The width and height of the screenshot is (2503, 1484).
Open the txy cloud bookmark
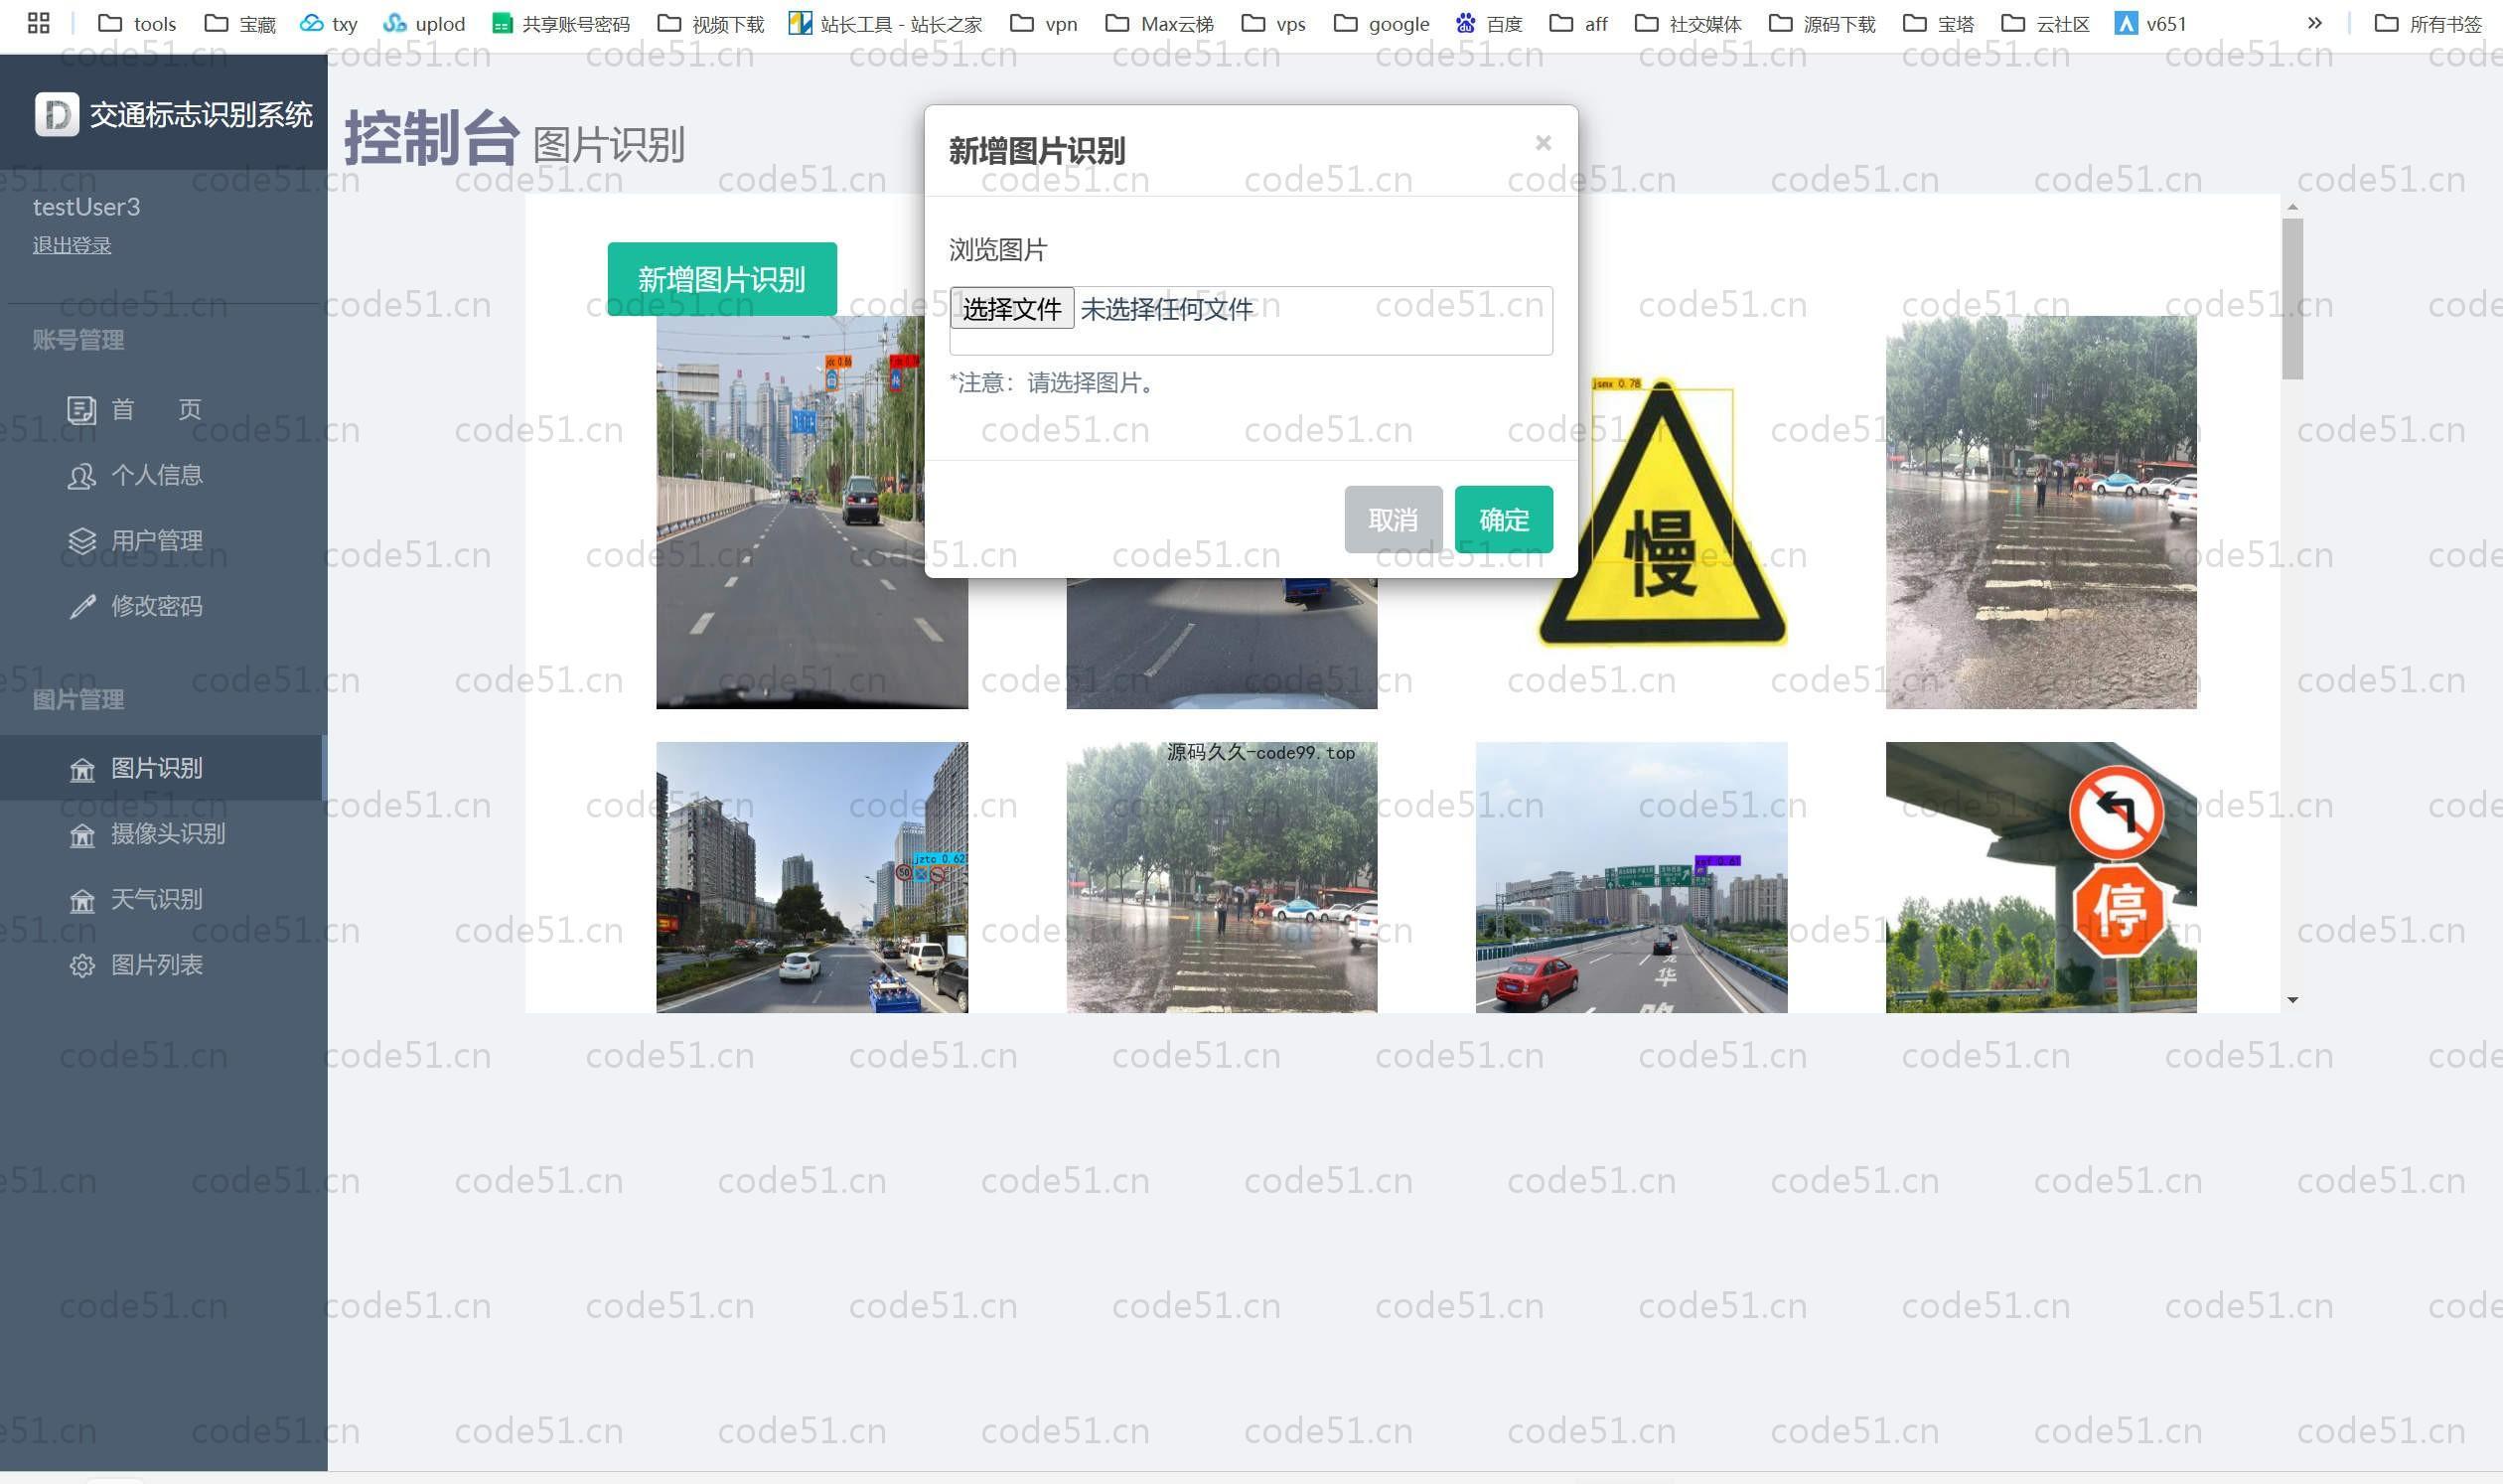click(328, 23)
